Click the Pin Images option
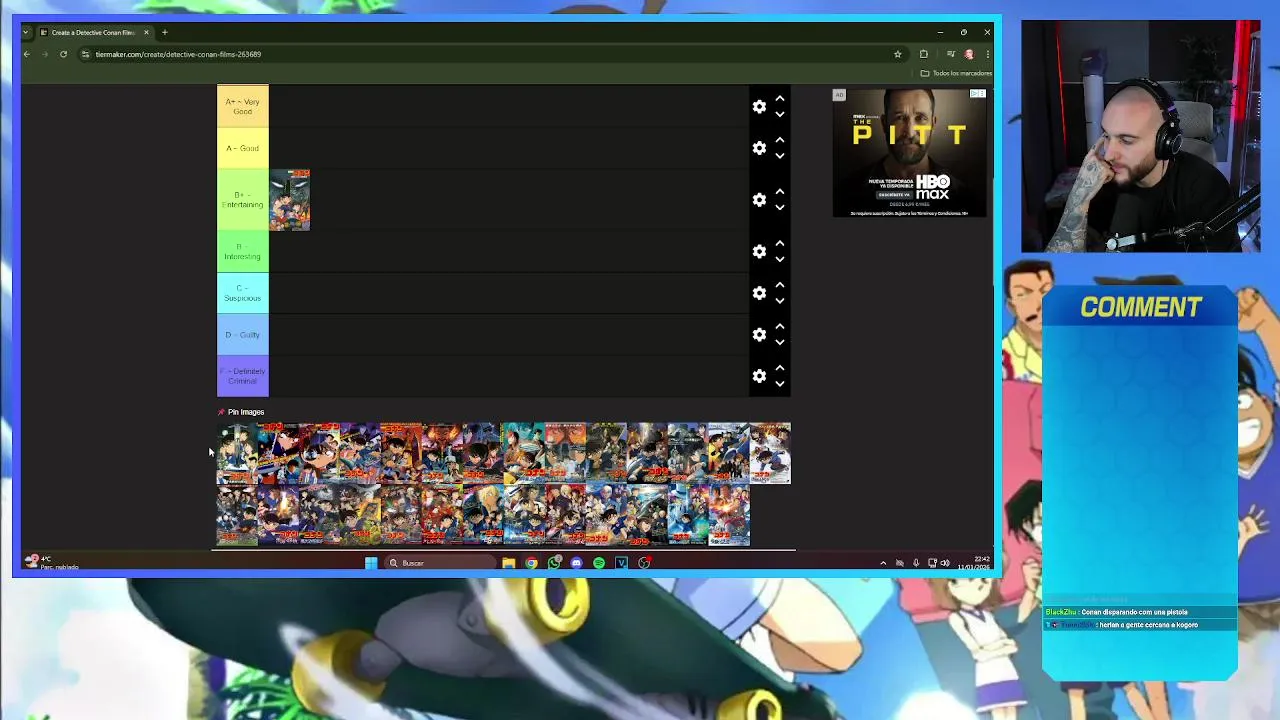 pos(241,412)
